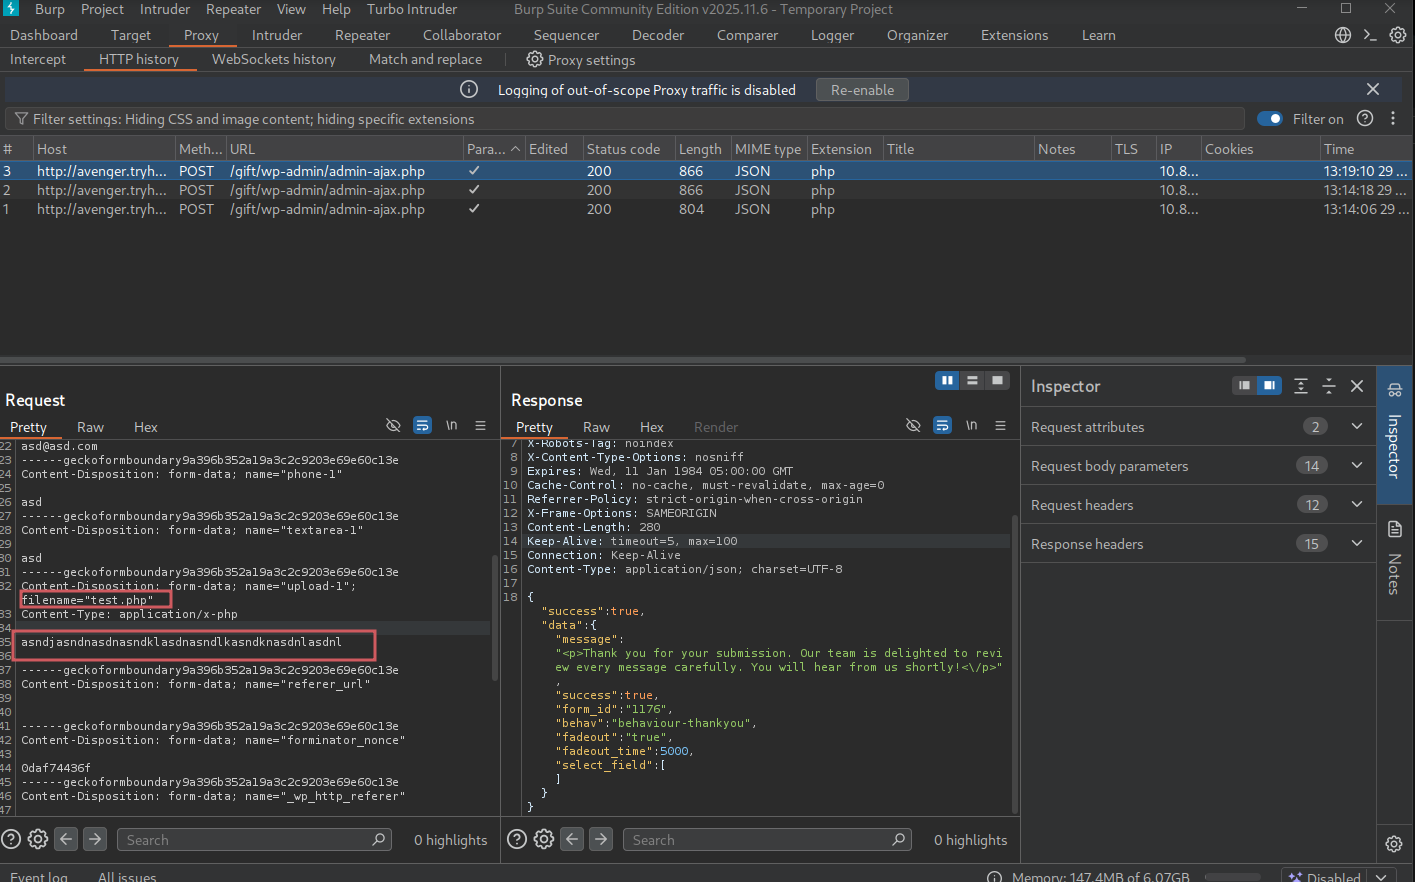Go to previous Response search match arrow
Viewport: 1415px width, 882px height.
click(x=572, y=840)
